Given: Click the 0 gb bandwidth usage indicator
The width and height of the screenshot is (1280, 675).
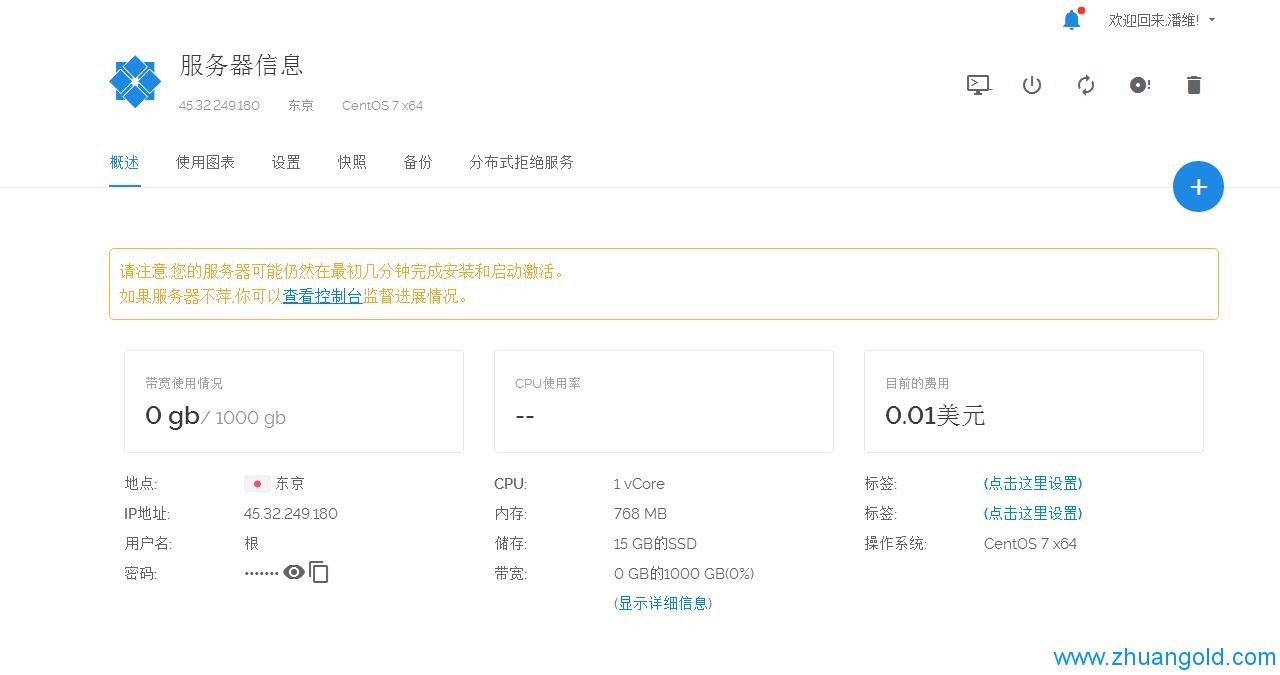Looking at the screenshot, I should coord(172,415).
